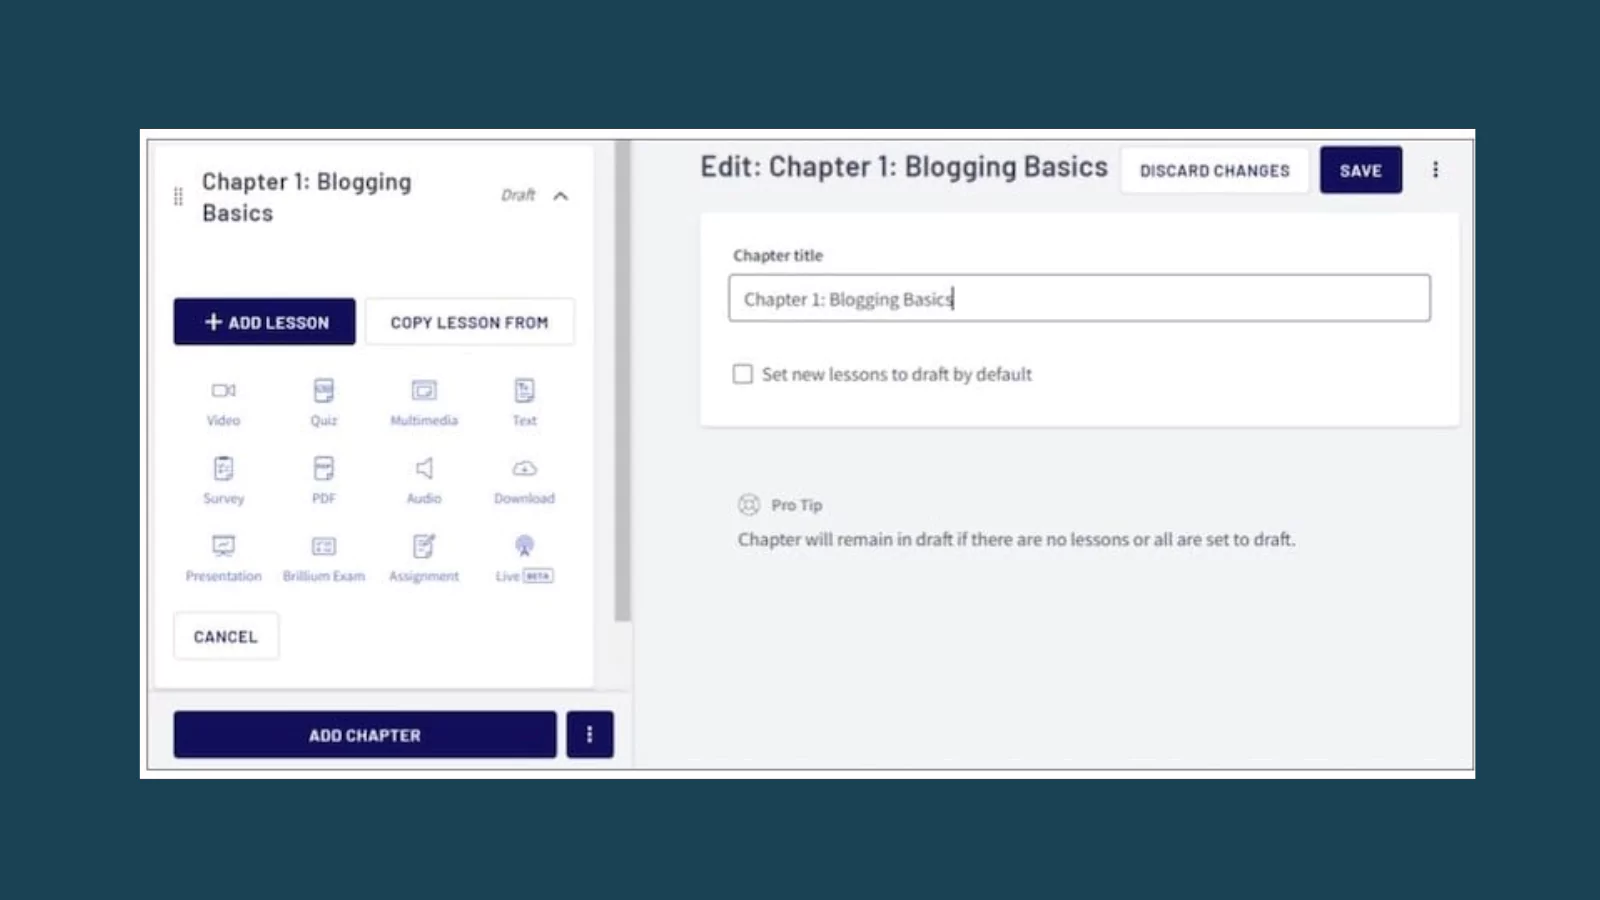This screenshot has height=900, width=1600.
Task: Click the 'Chapter title' field label
Action: pyautogui.click(x=778, y=255)
